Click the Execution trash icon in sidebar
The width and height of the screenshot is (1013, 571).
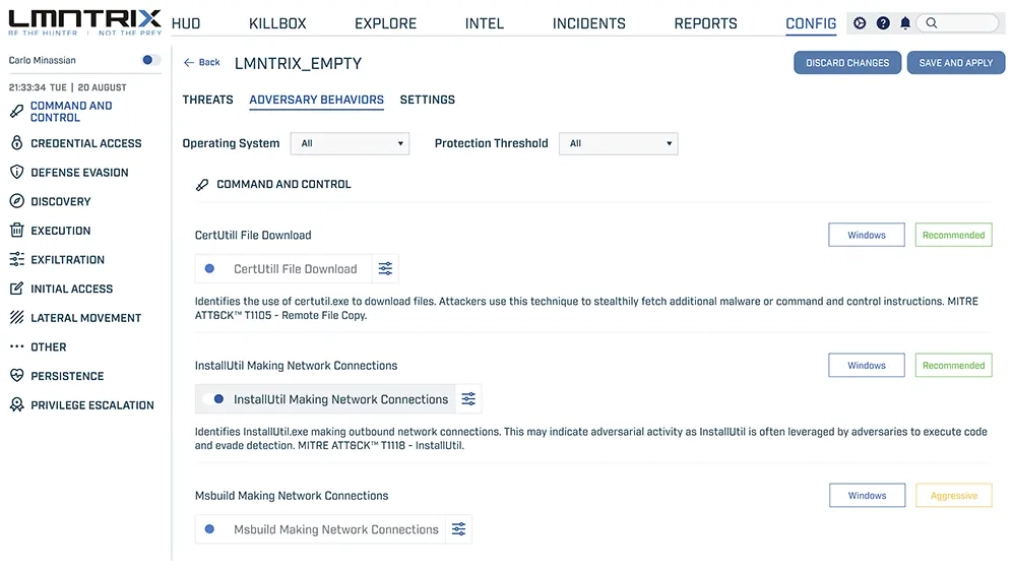click(16, 231)
